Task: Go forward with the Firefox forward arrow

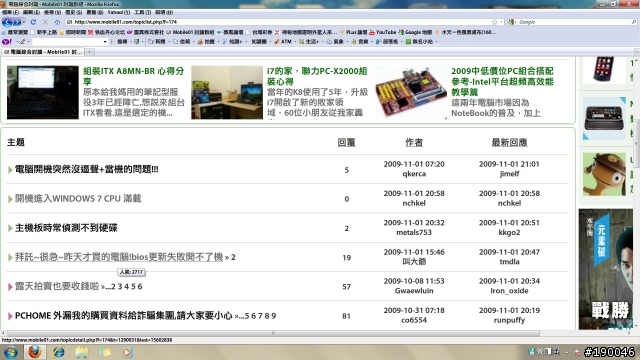Action: pos(17,22)
